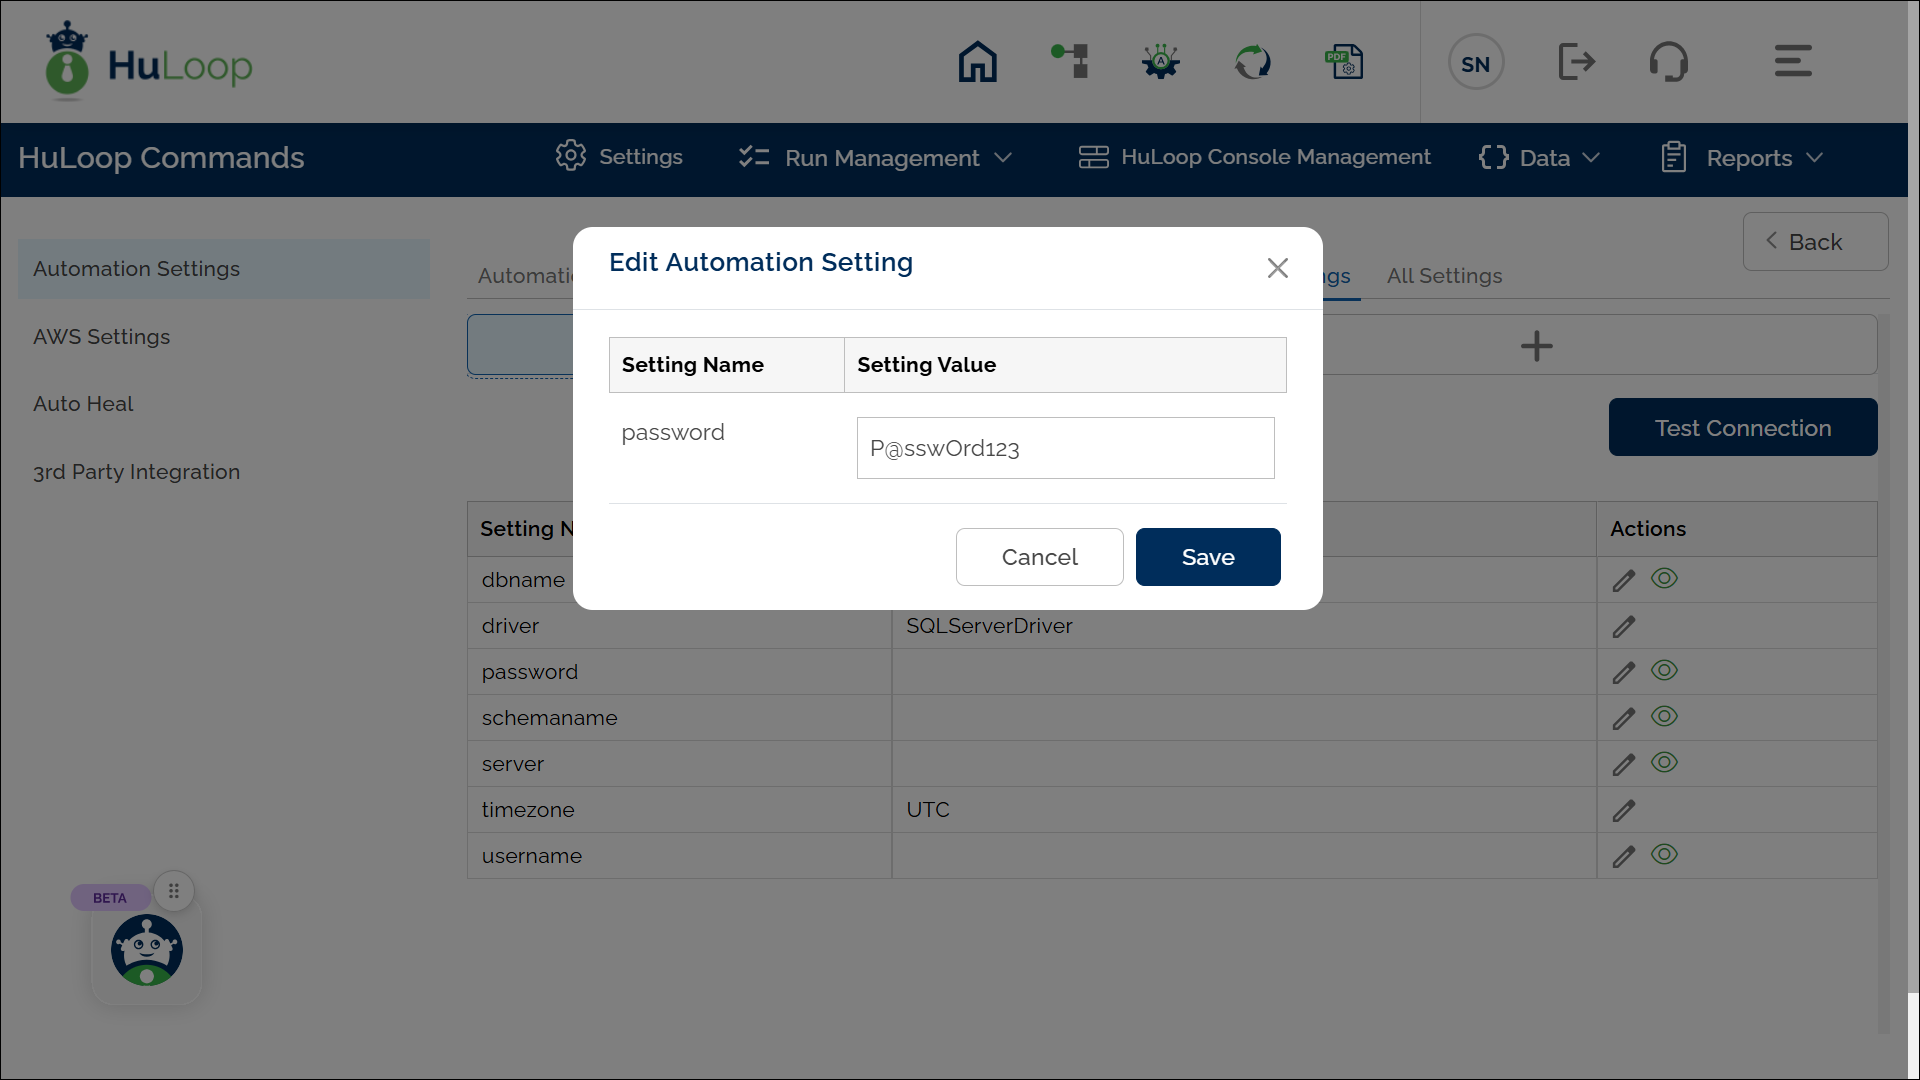Toggle visibility of the server value
Image resolution: width=1920 pixels, height=1080 pixels.
(x=1664, y=763)
